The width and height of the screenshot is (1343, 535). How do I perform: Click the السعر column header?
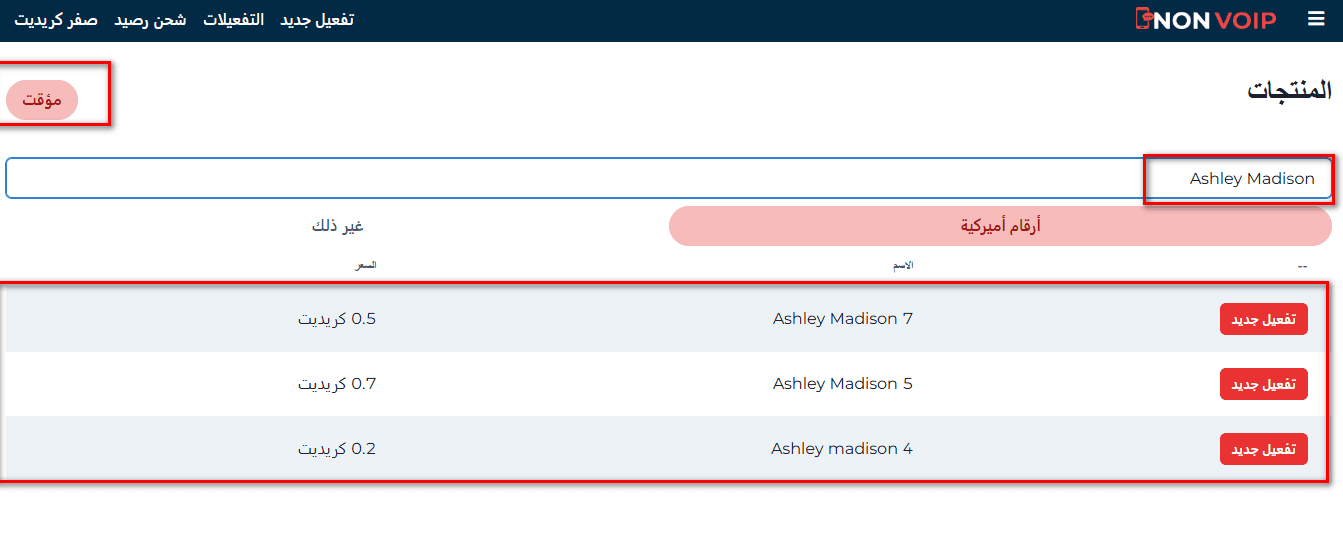click(x=366, y=265)
